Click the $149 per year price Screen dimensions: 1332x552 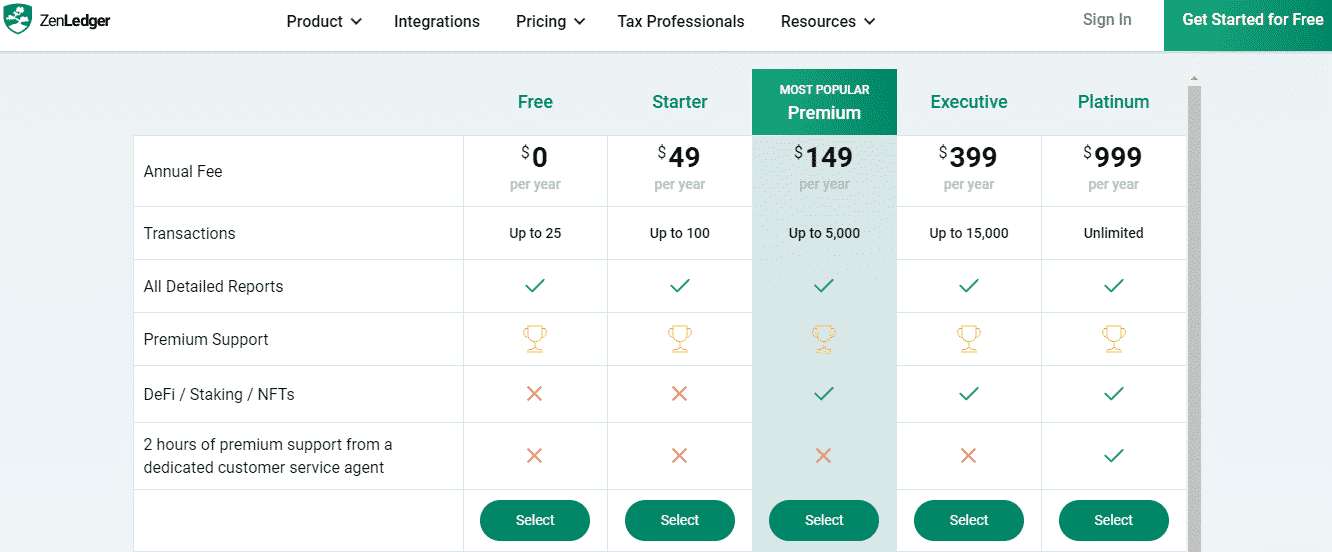pyautogui.click(x=824, y=168)
